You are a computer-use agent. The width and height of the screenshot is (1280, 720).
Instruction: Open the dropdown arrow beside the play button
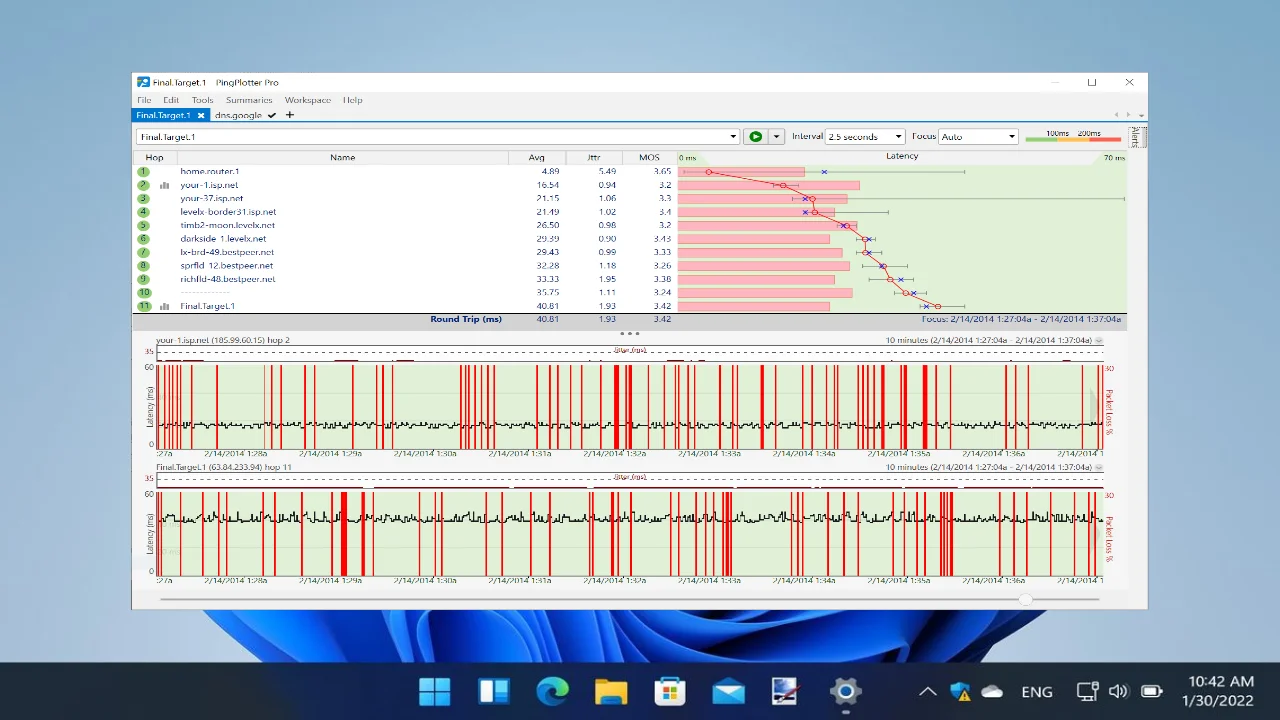[x=776, y=137]
